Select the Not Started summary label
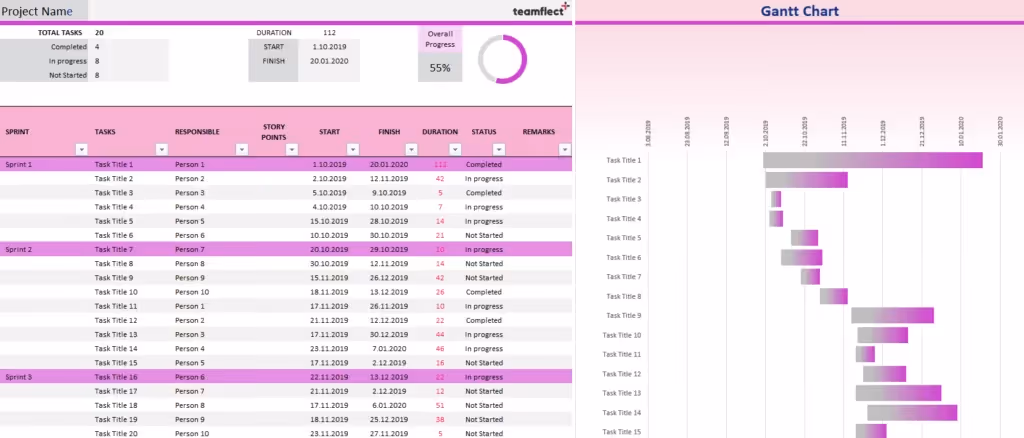Screen dimensions: 1024x438 tap(68, 75)
